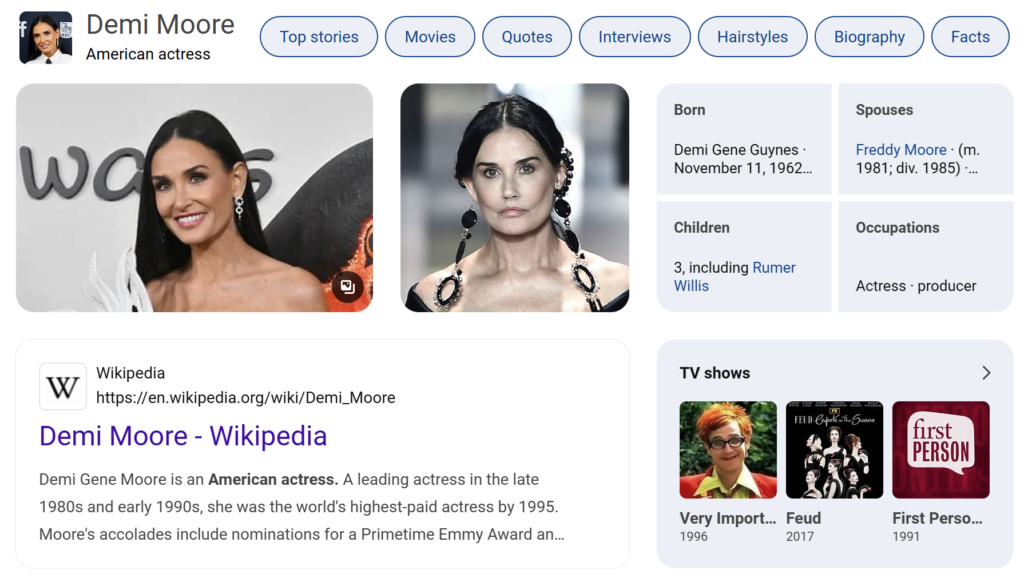This screenshot has height=582, width=1024.
Task: Select the Biography chip
Action: (x=868, y=37)
